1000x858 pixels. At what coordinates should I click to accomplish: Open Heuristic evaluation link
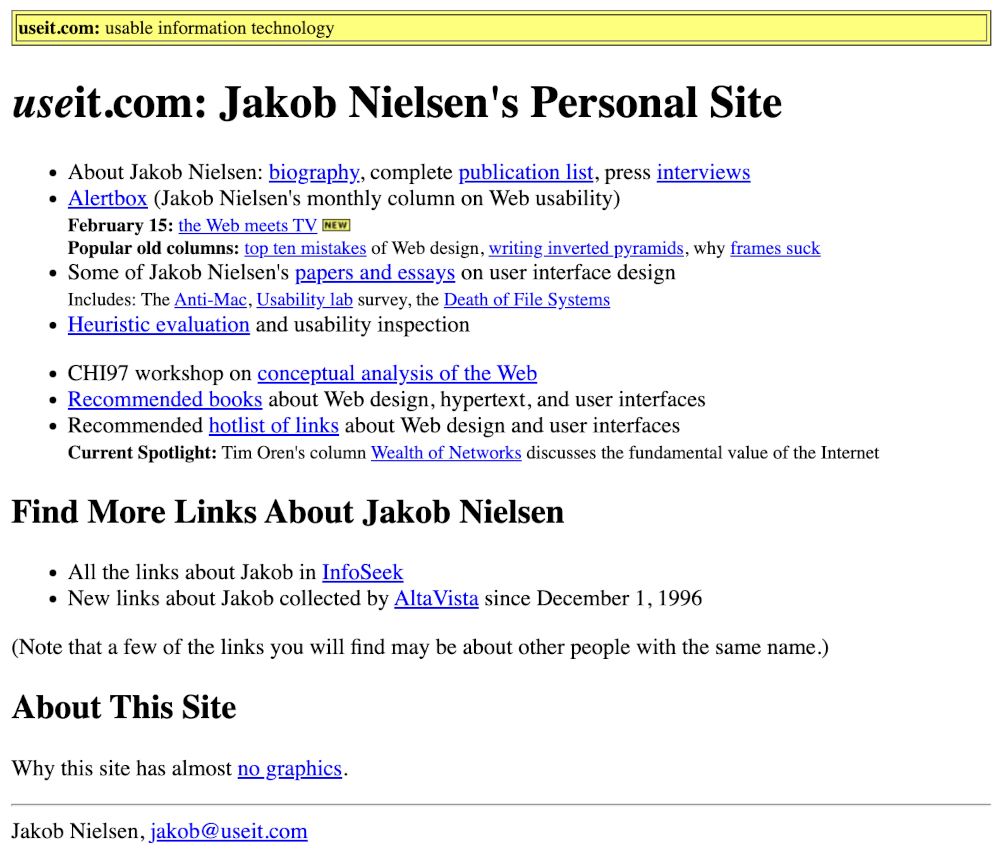(159, 325)
